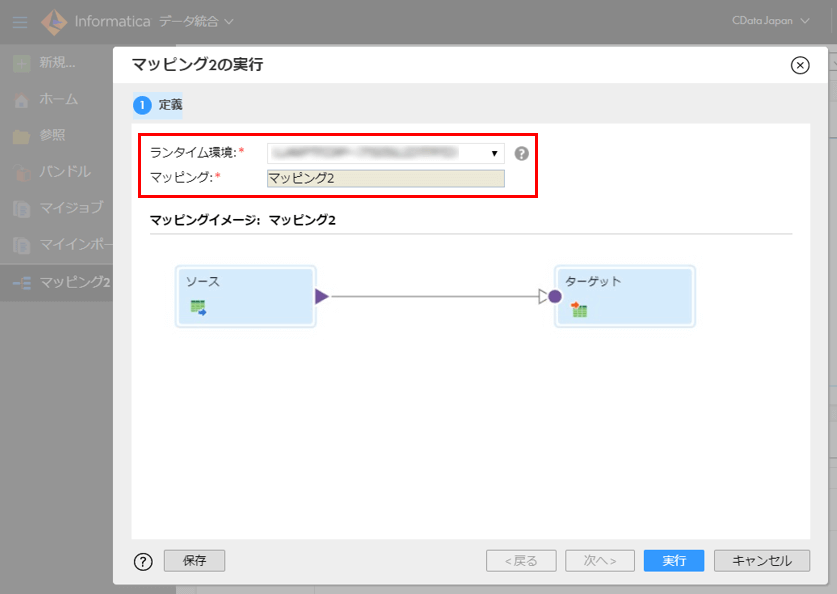Click the target table icon in ターゲット
Screen dimensions: 837x594
coord(579,309)
